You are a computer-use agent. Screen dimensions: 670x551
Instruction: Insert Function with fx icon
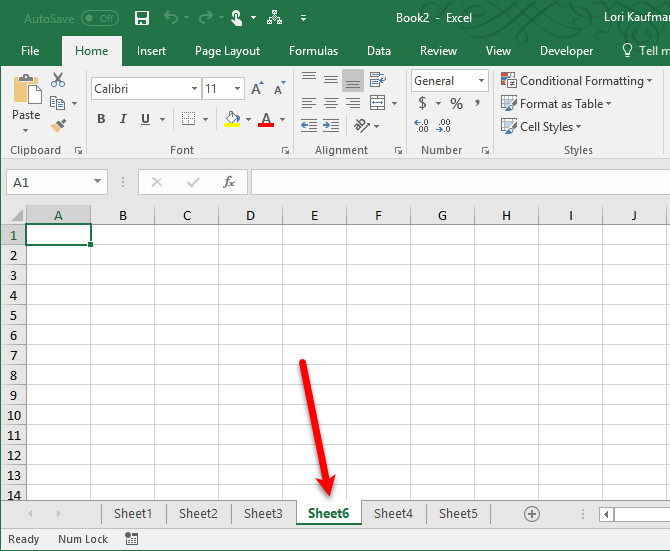pos(229,182)
